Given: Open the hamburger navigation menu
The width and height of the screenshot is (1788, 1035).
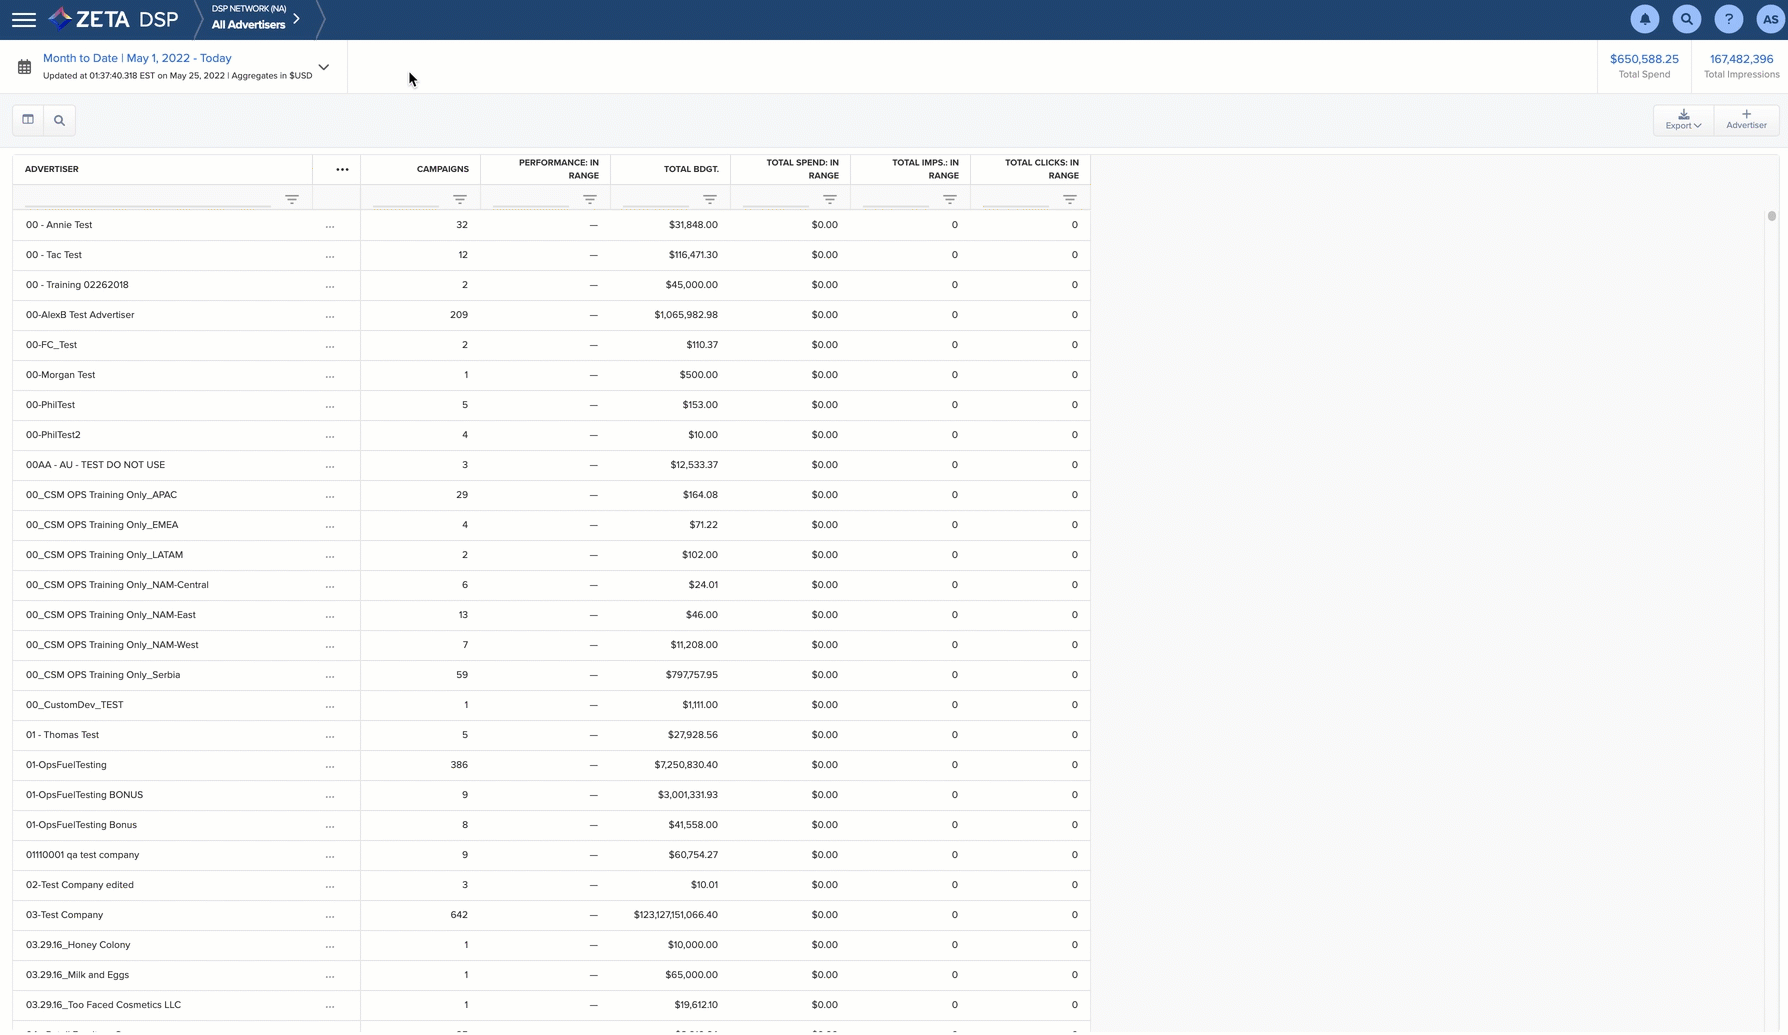Looking at the screenshot, I should coord(24,20).
